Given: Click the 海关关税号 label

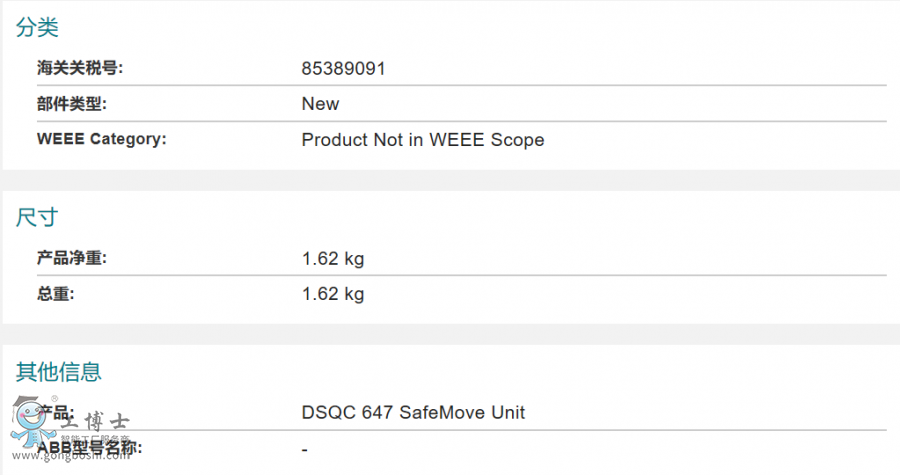Looking at the screenshot, I should (80, 68).
